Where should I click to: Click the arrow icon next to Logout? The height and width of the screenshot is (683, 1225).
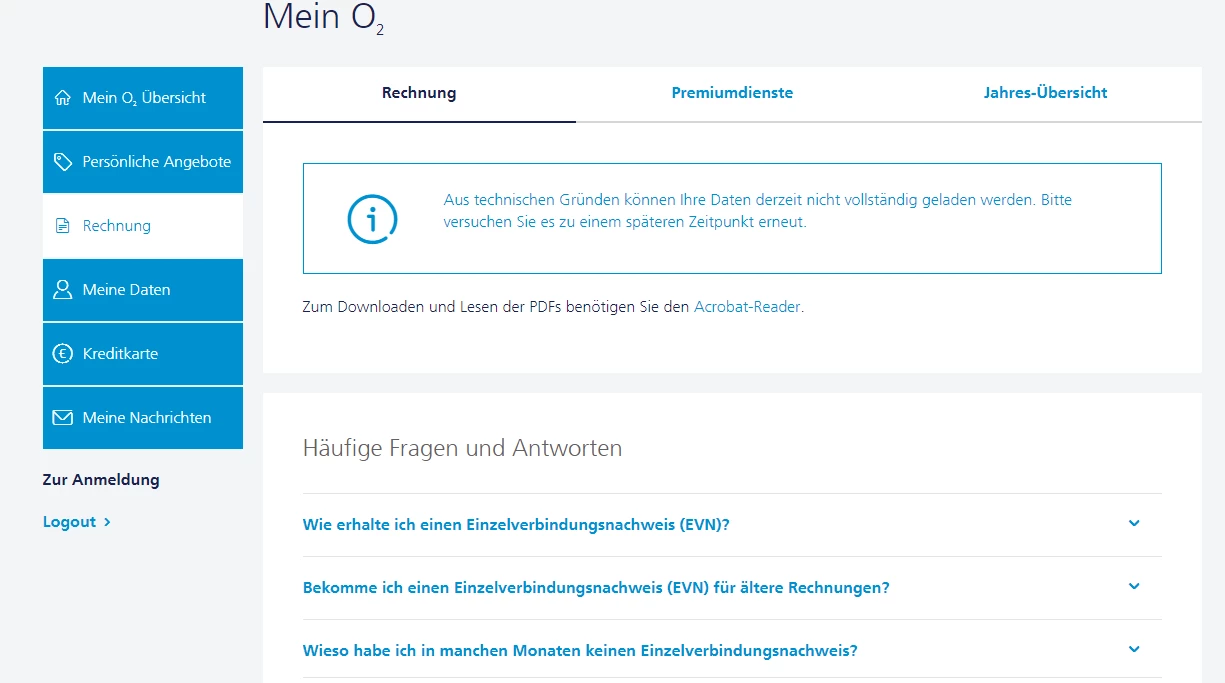(x=107, y=522)
